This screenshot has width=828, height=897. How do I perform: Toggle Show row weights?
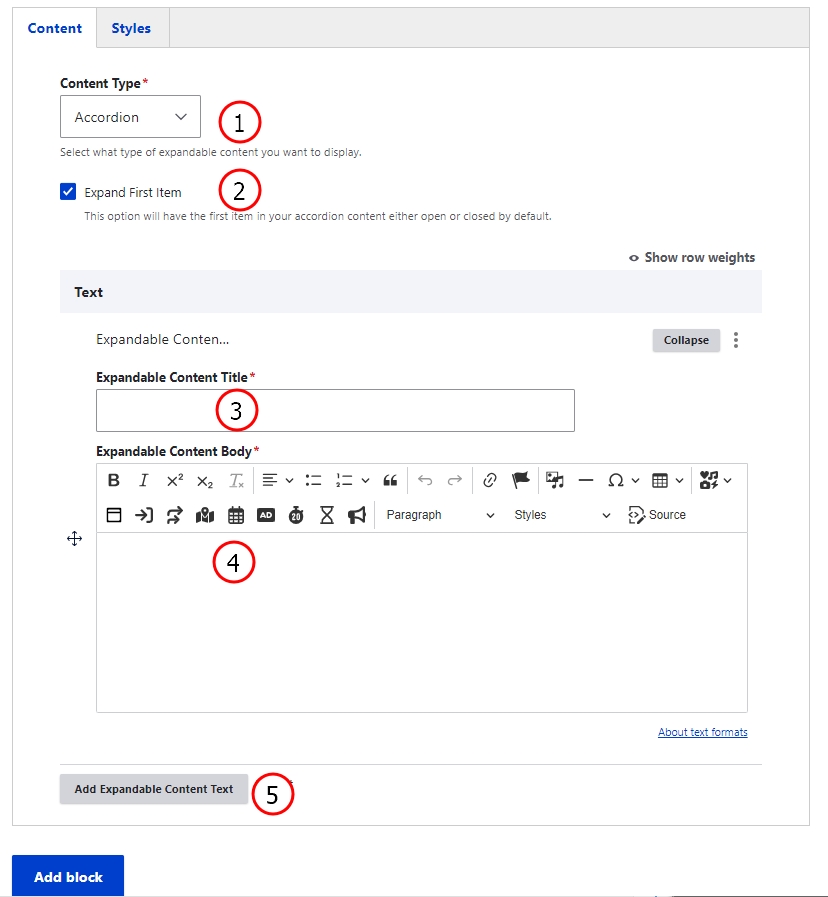point(692,257)
